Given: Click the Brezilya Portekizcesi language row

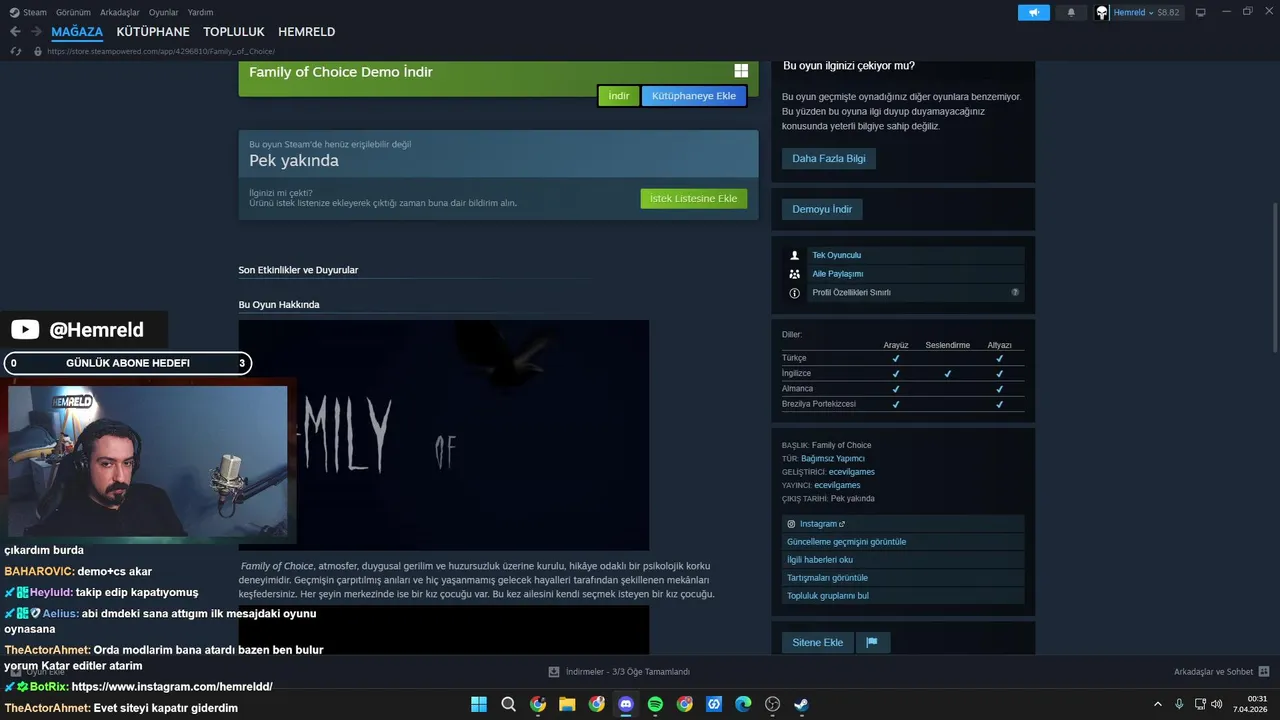Looking at the screenshot, I should click(x=903, y=404).
